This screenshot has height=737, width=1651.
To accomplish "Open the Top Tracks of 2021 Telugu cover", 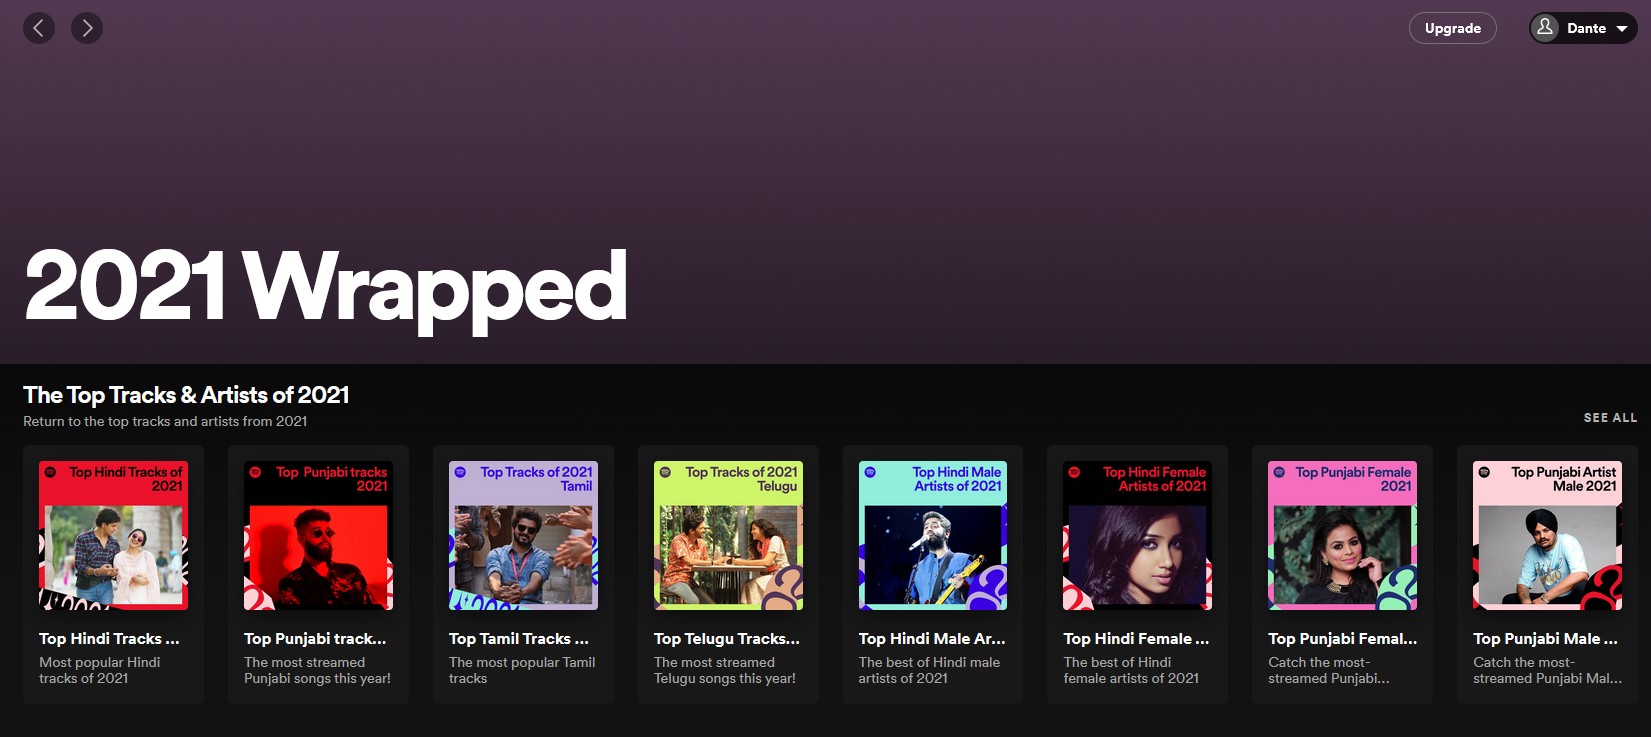I will 728,535.
